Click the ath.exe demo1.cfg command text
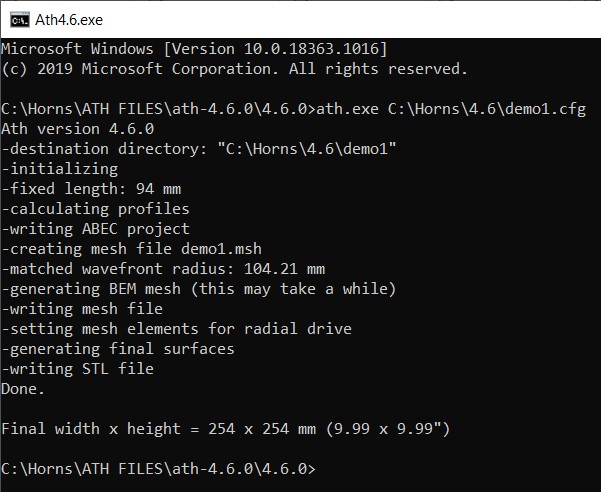The image size is (601, 492). click(451, 109)
